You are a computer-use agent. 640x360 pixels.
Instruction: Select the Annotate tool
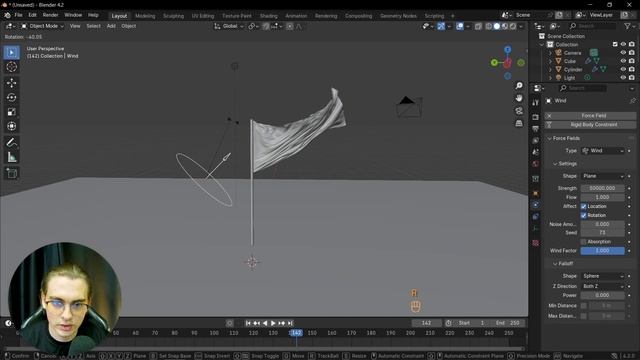tap(11, 142)
